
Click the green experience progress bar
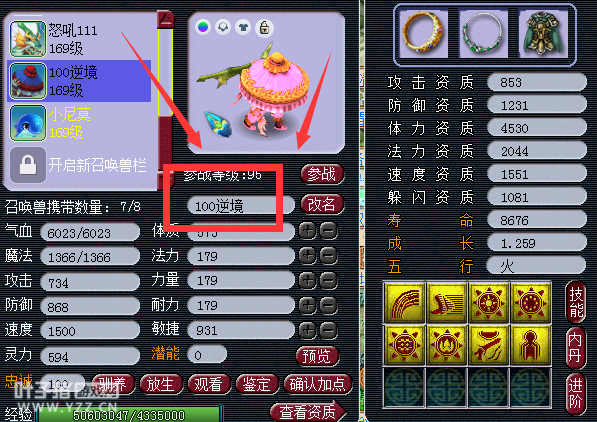point(129,414)
